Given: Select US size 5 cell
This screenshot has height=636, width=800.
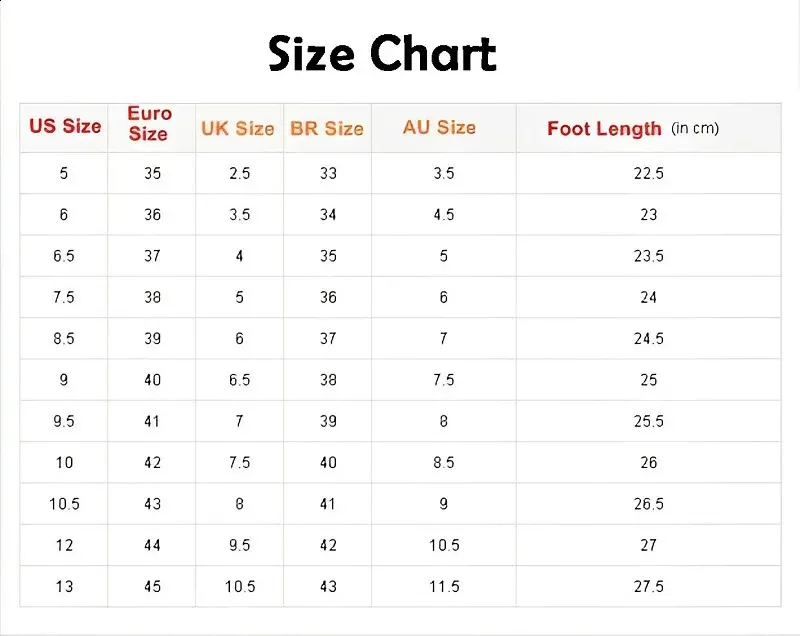Looking at the screenshot, I should (64, 173).
